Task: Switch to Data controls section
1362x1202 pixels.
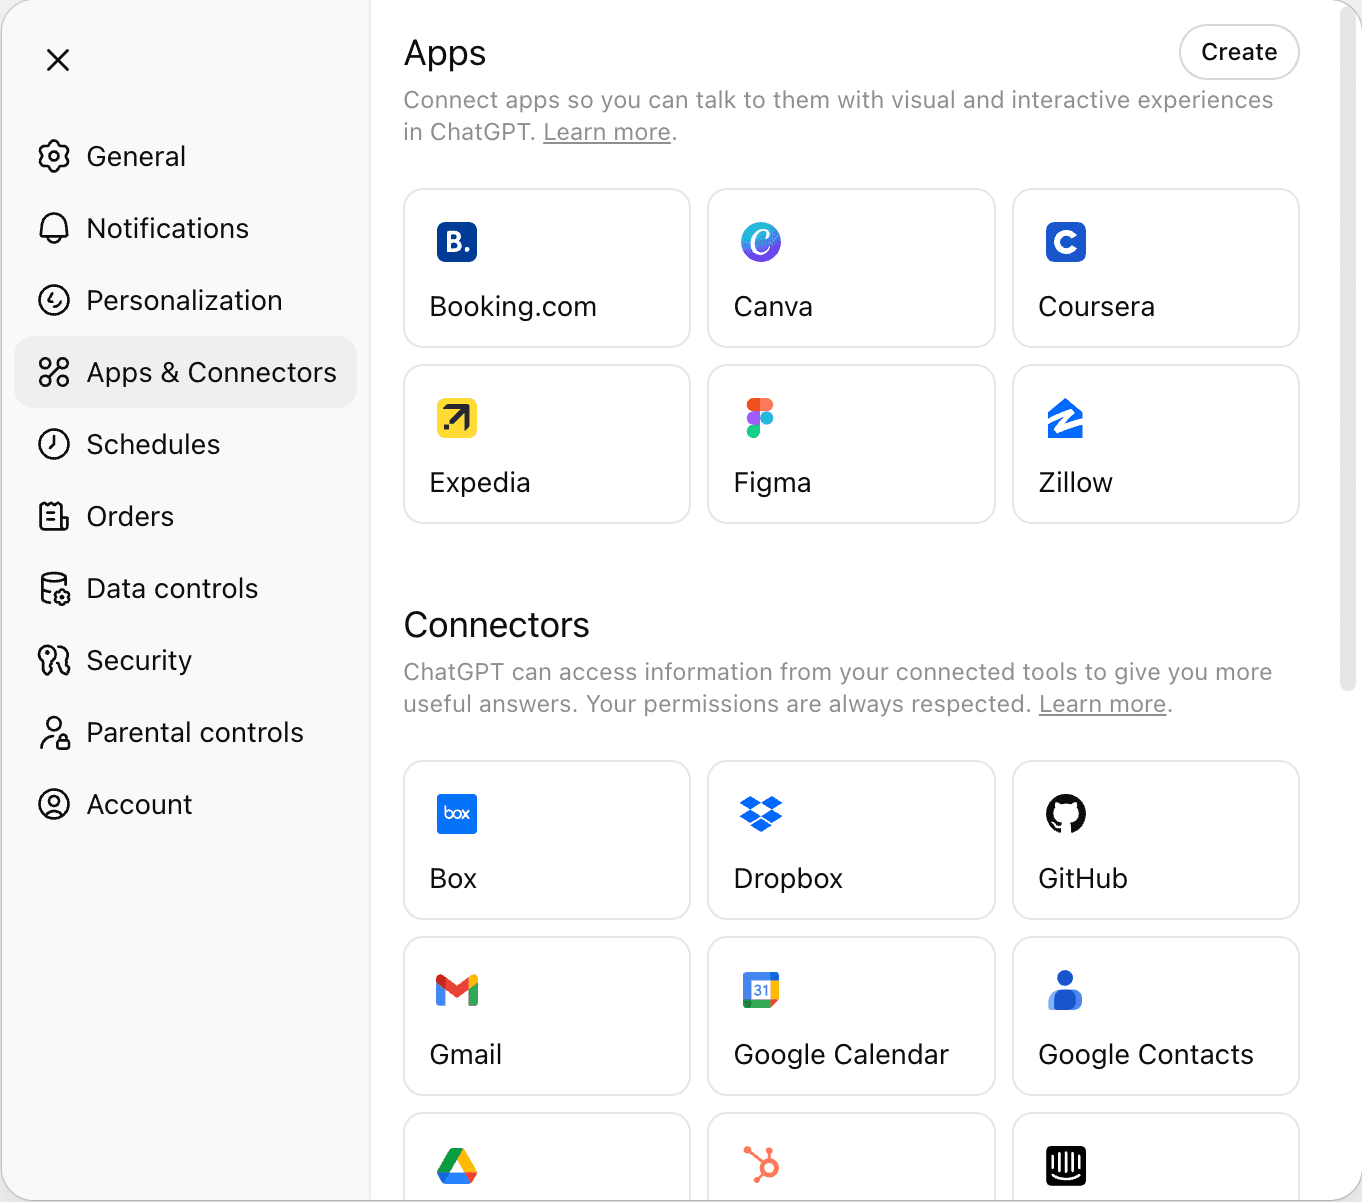Action: click(x=172, y=588)
